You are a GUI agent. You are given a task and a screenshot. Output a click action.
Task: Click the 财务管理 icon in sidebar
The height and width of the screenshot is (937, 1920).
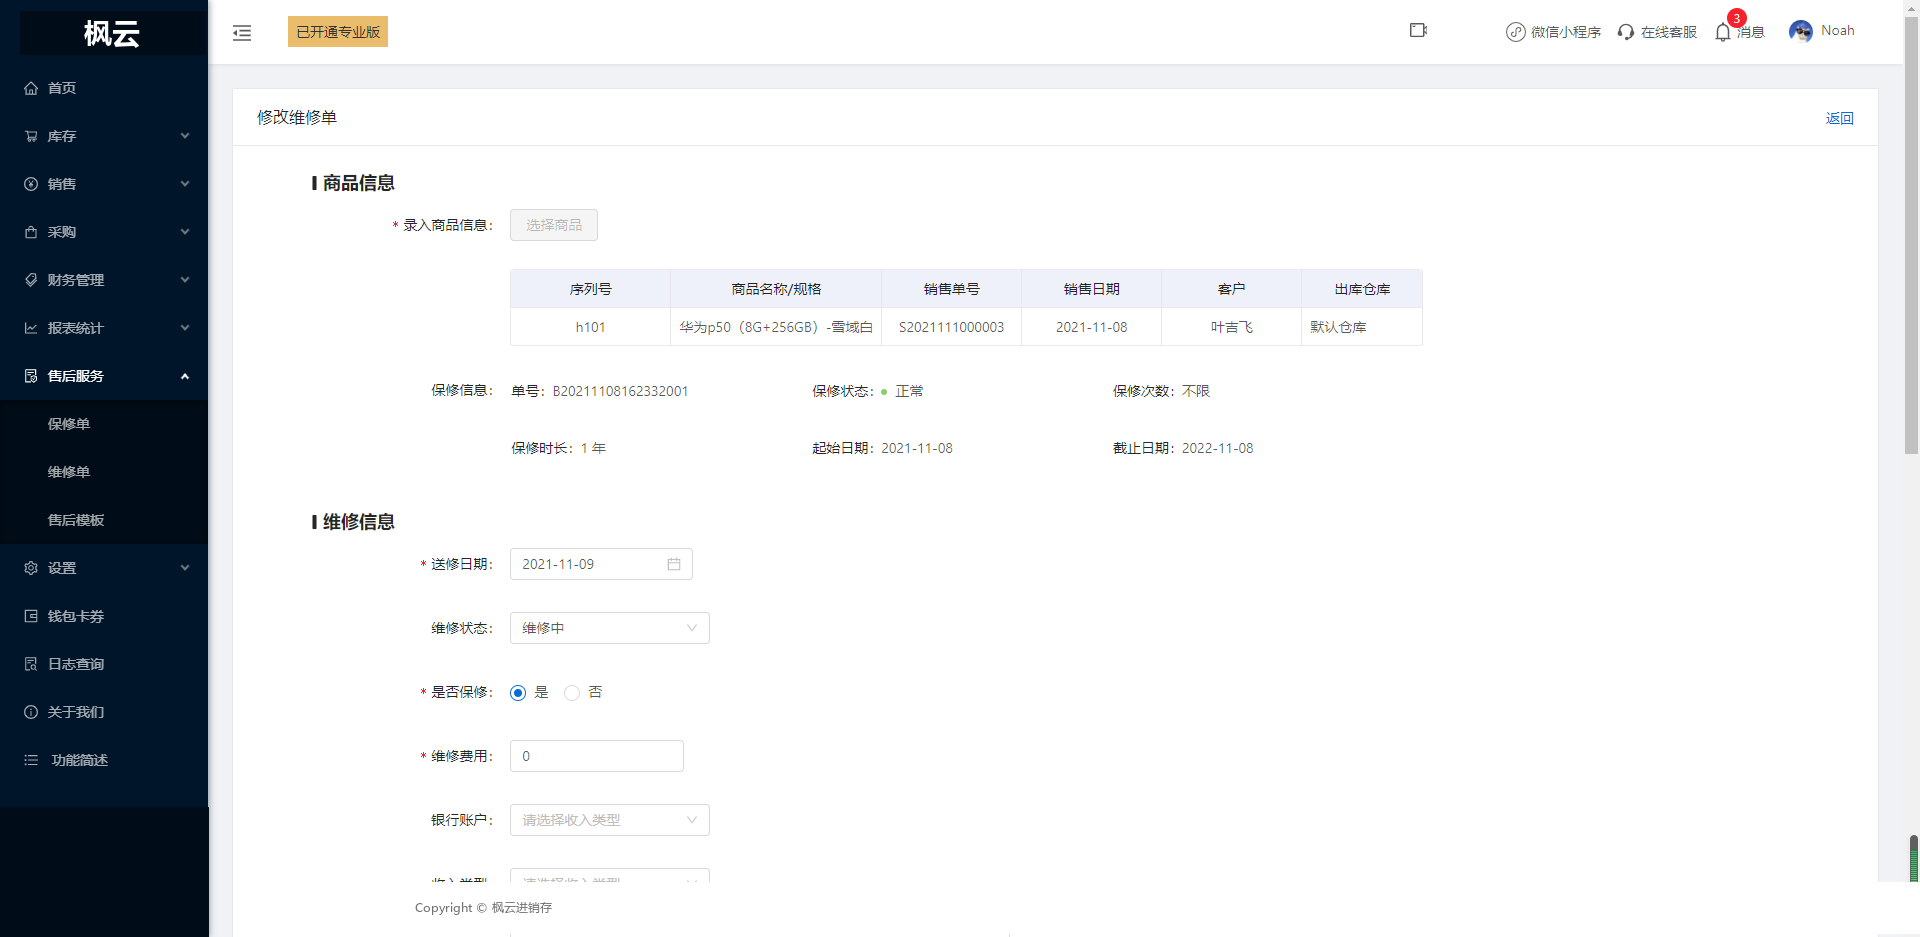(31, 280)
